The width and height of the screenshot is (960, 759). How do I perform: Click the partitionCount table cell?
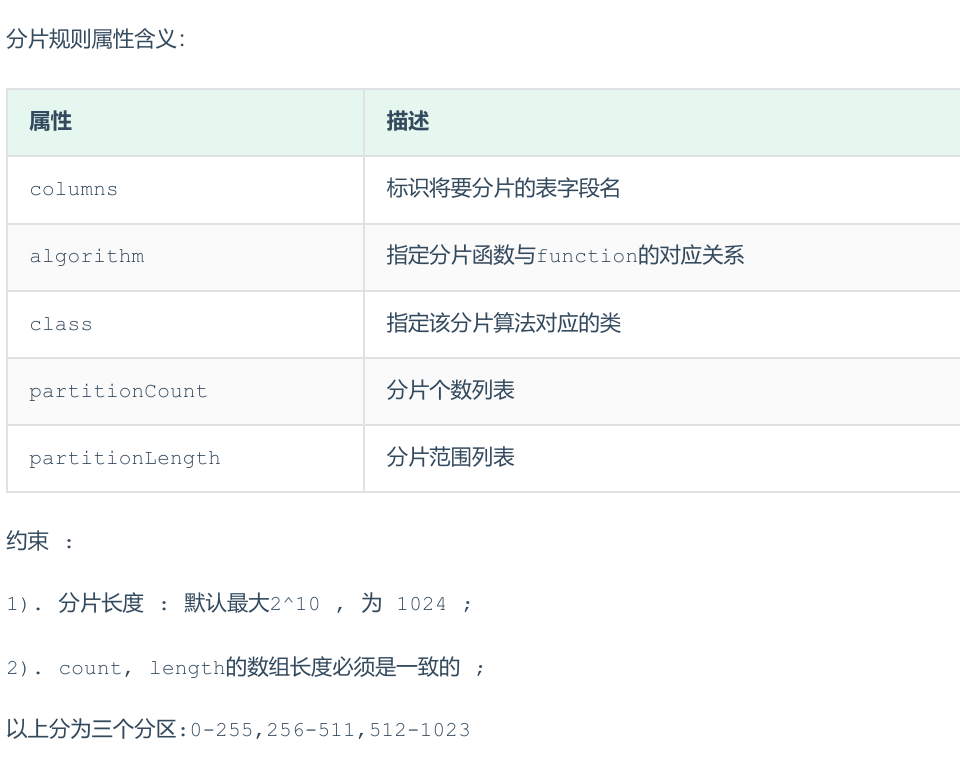[x=118, y=392]
